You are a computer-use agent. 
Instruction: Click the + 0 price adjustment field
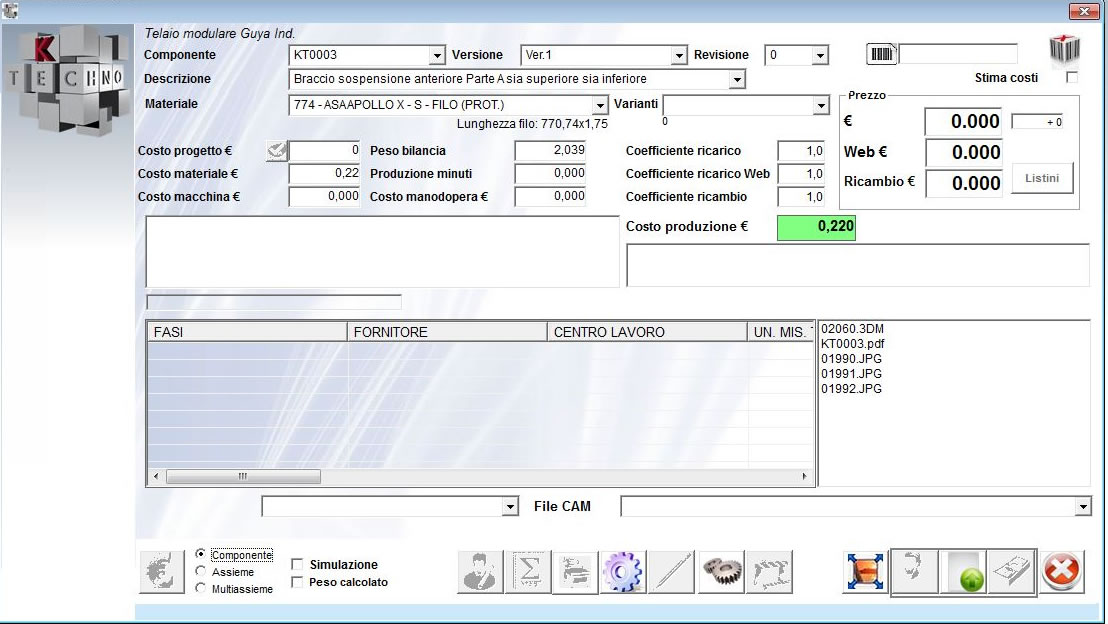point(1038,122)
